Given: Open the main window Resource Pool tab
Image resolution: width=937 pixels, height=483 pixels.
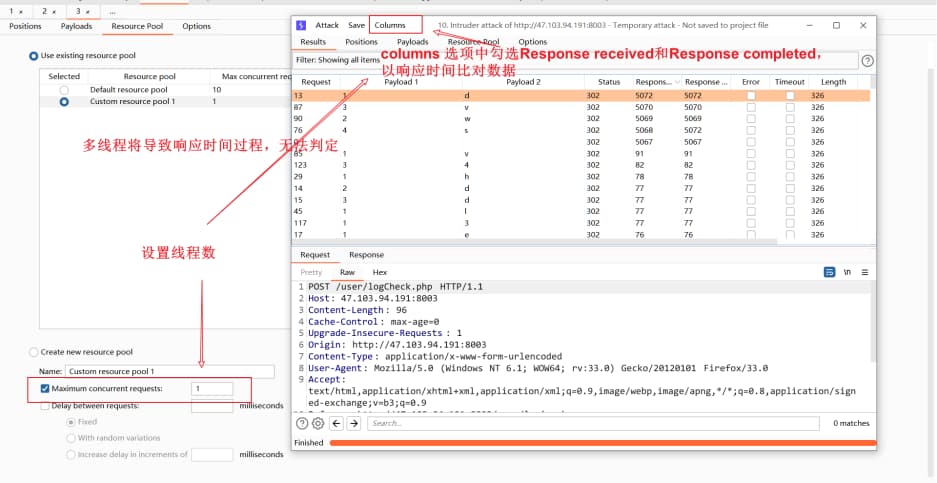Looking at the screenshot, I should tap(137, 26).
